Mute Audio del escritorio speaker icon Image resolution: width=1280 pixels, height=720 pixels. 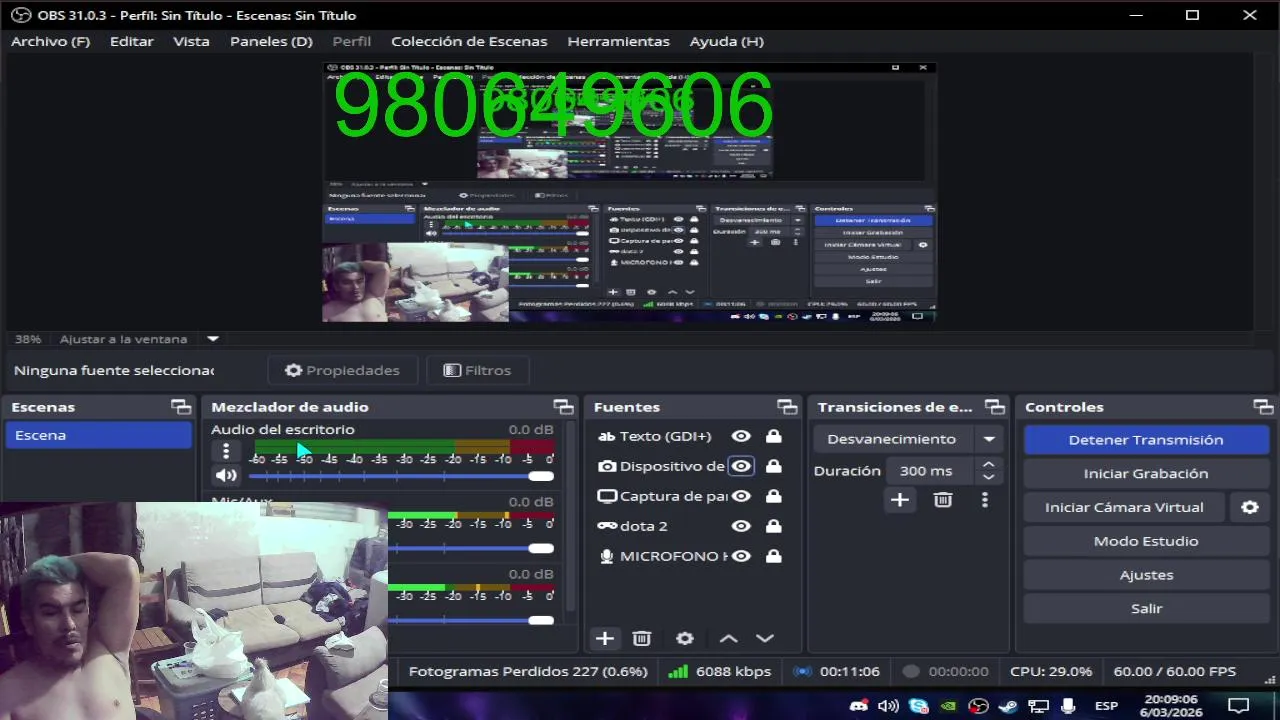coord(227,476)
